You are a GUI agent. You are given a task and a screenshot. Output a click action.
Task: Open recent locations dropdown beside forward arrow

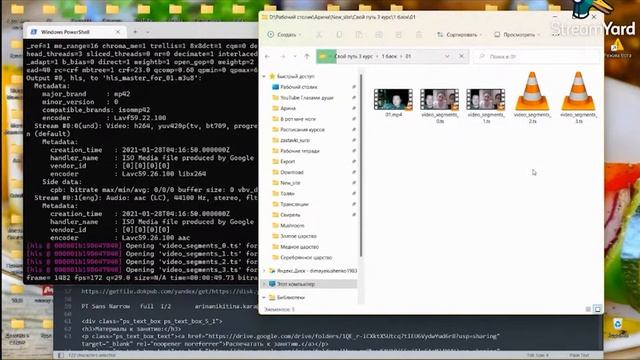pos(295,56)
